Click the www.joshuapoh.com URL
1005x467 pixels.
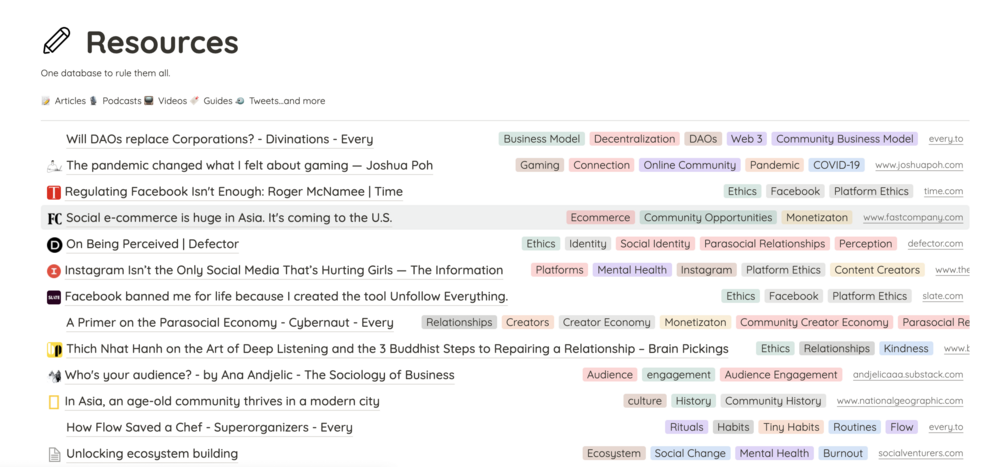tap(919, 165)
